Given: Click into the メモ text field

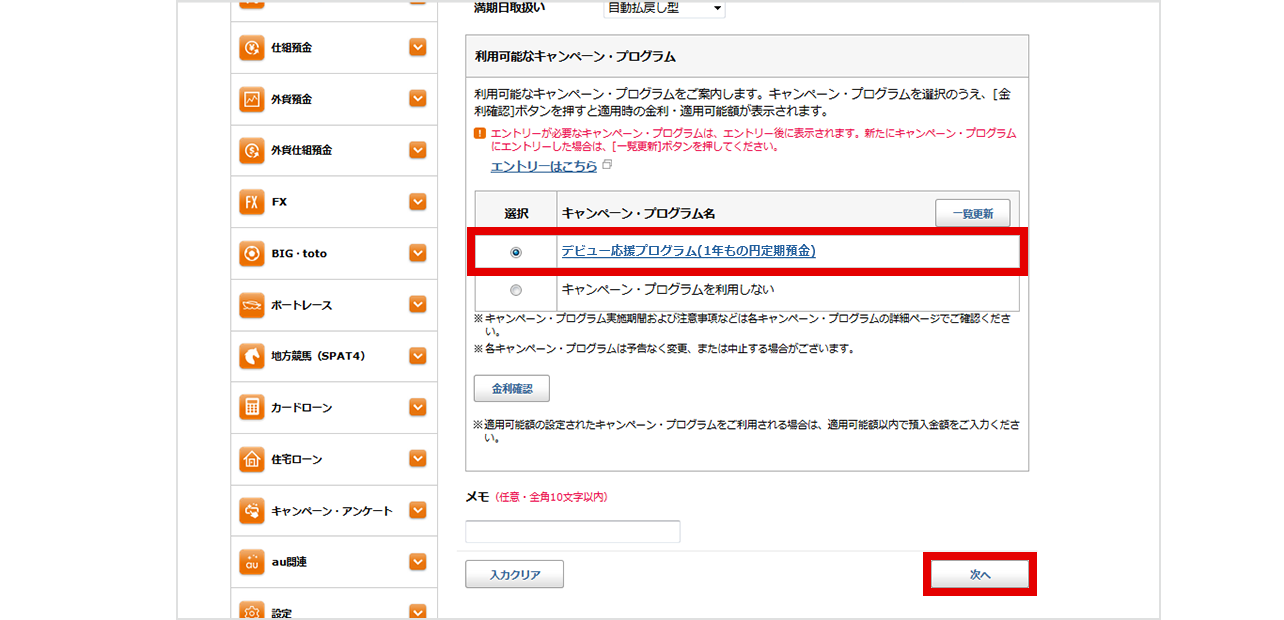Looking at the screenshot, I should point(572,532).
